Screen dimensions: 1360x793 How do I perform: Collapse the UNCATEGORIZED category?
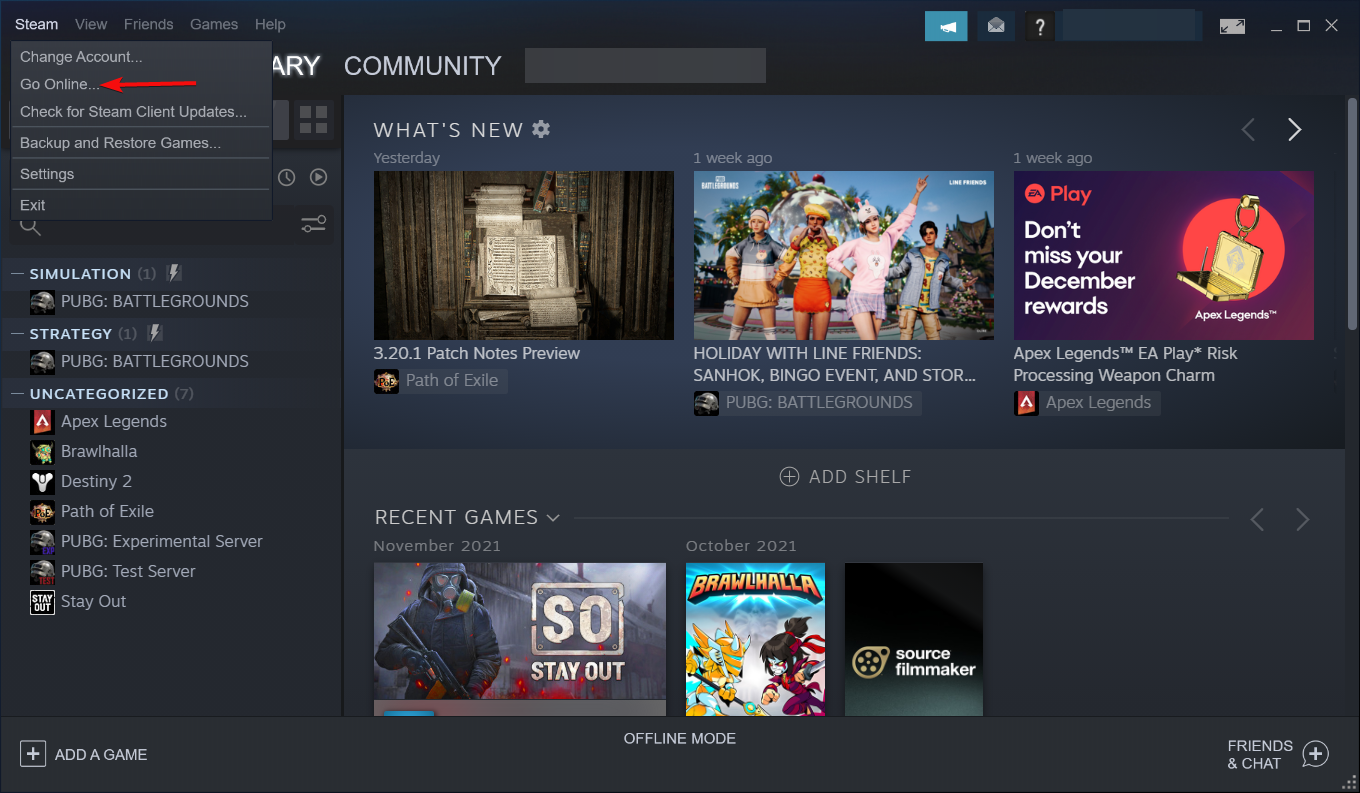pos(17,393)
